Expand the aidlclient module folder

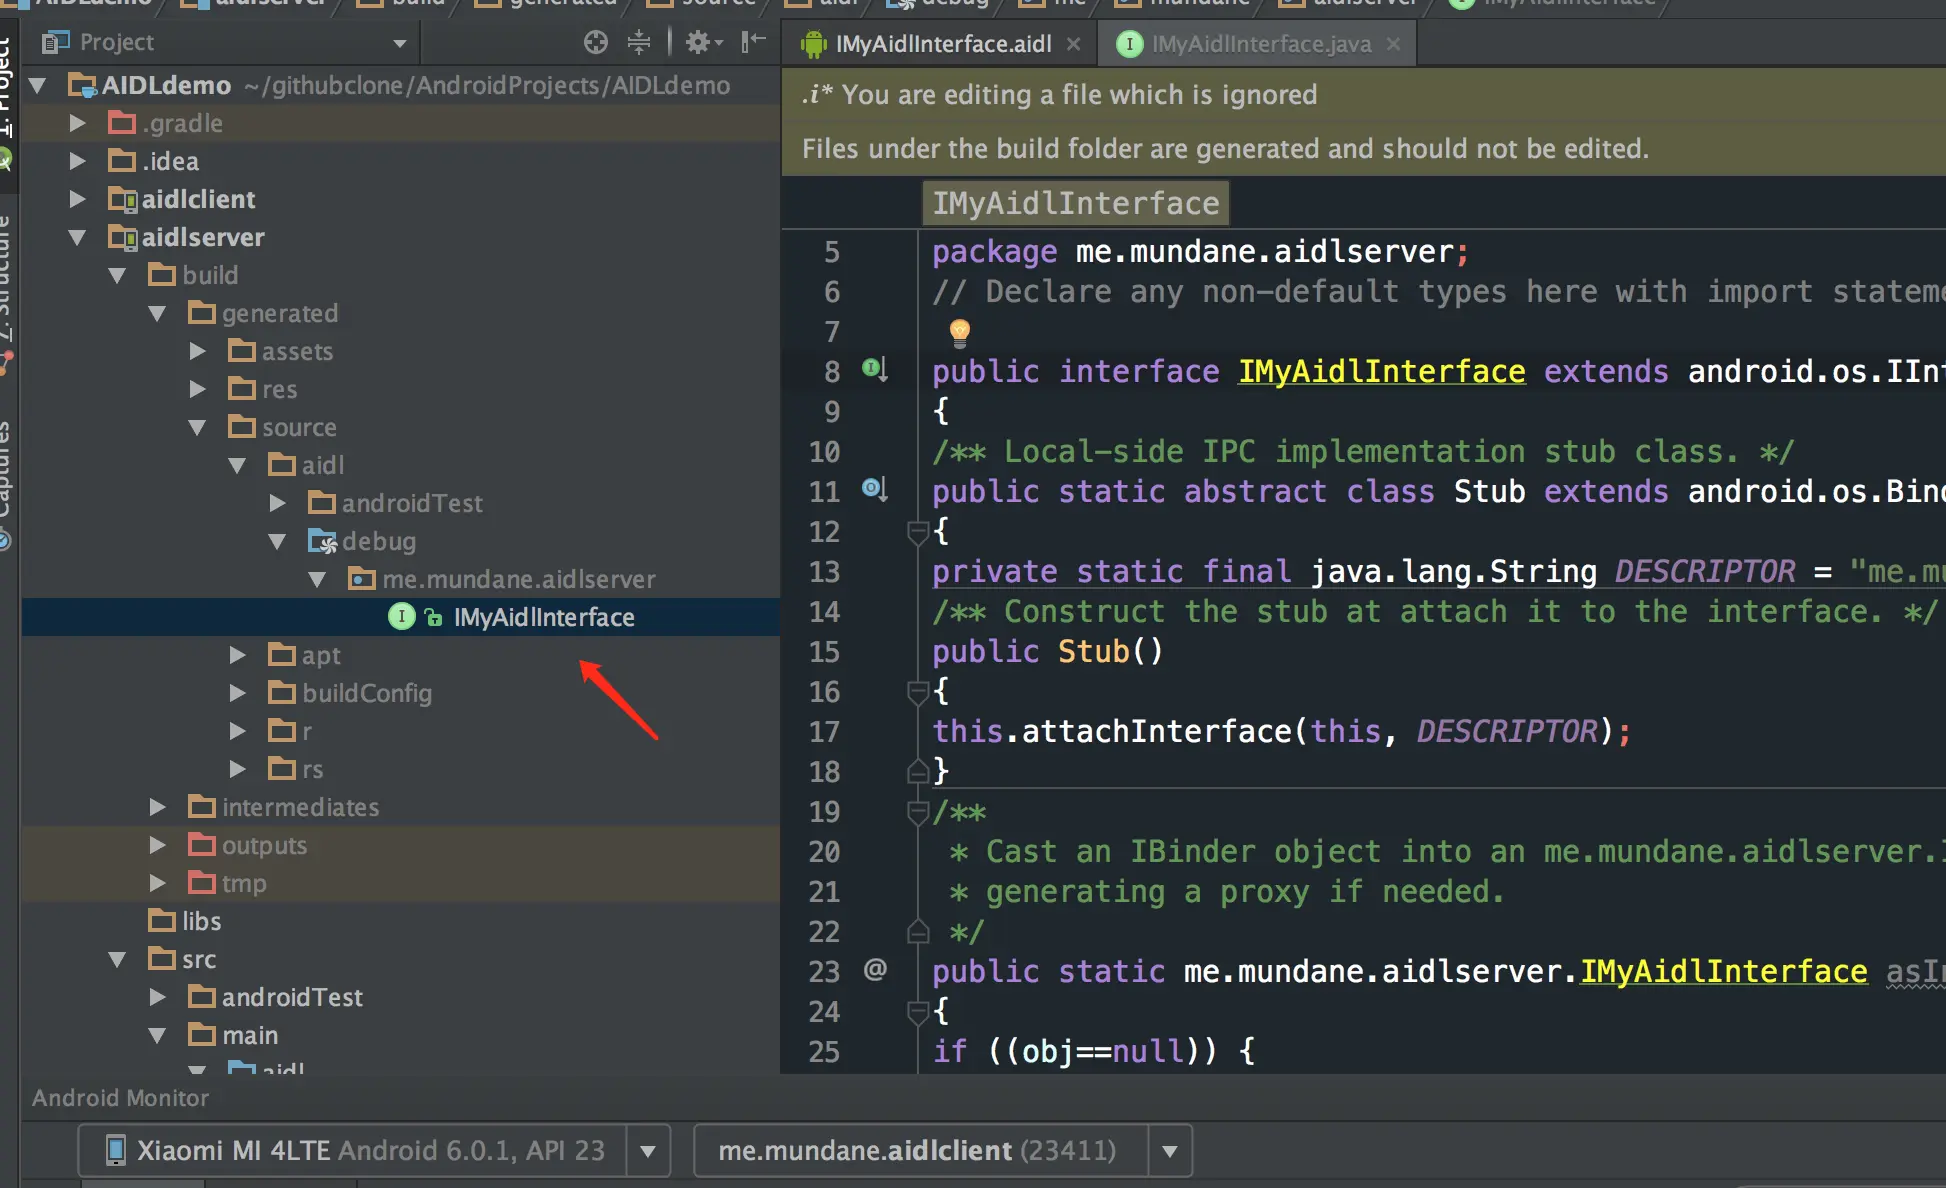click(x=77, y=199)
